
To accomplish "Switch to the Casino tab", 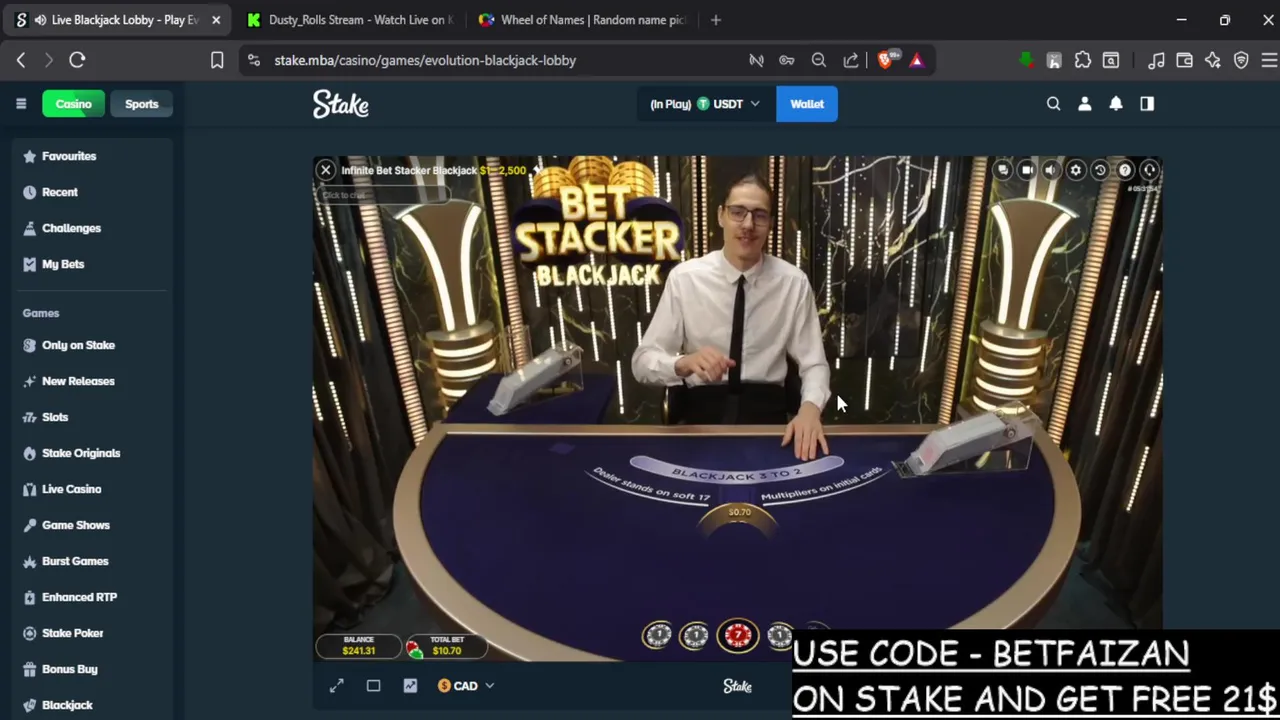I will click(x=73, y=104).
